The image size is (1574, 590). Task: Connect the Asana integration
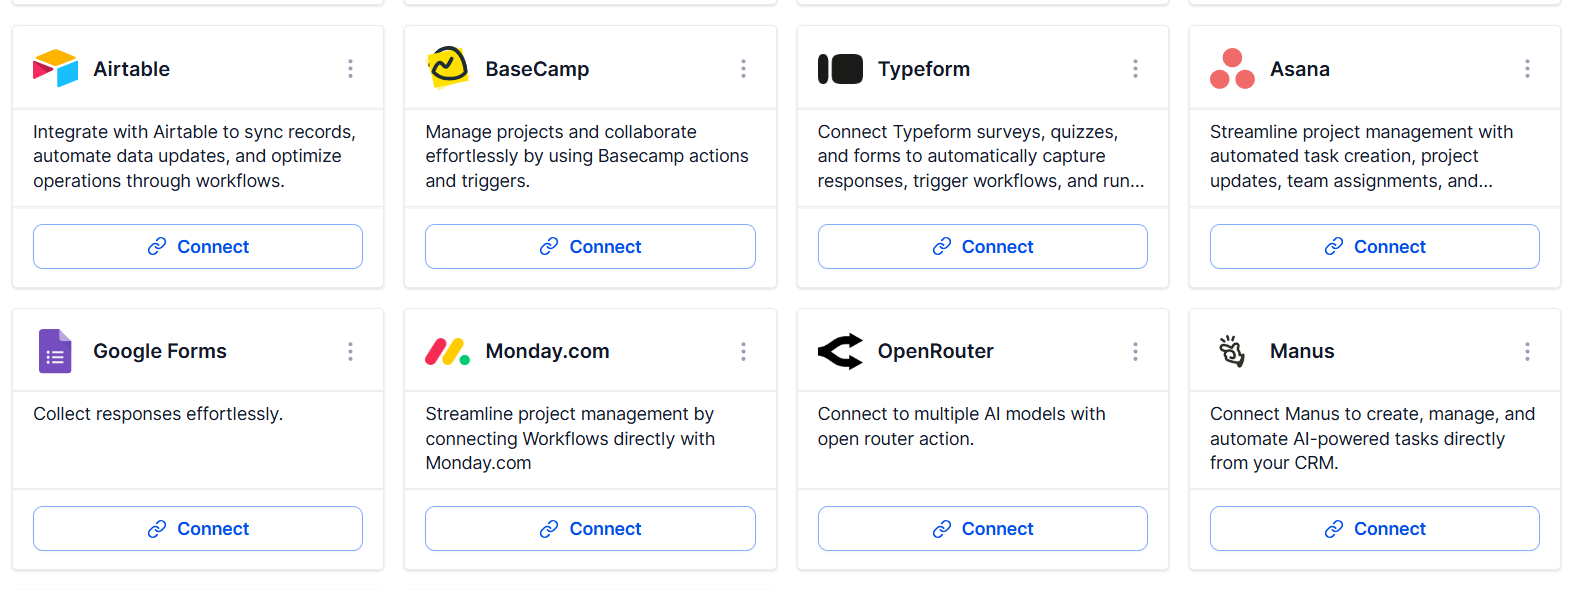1374,246
